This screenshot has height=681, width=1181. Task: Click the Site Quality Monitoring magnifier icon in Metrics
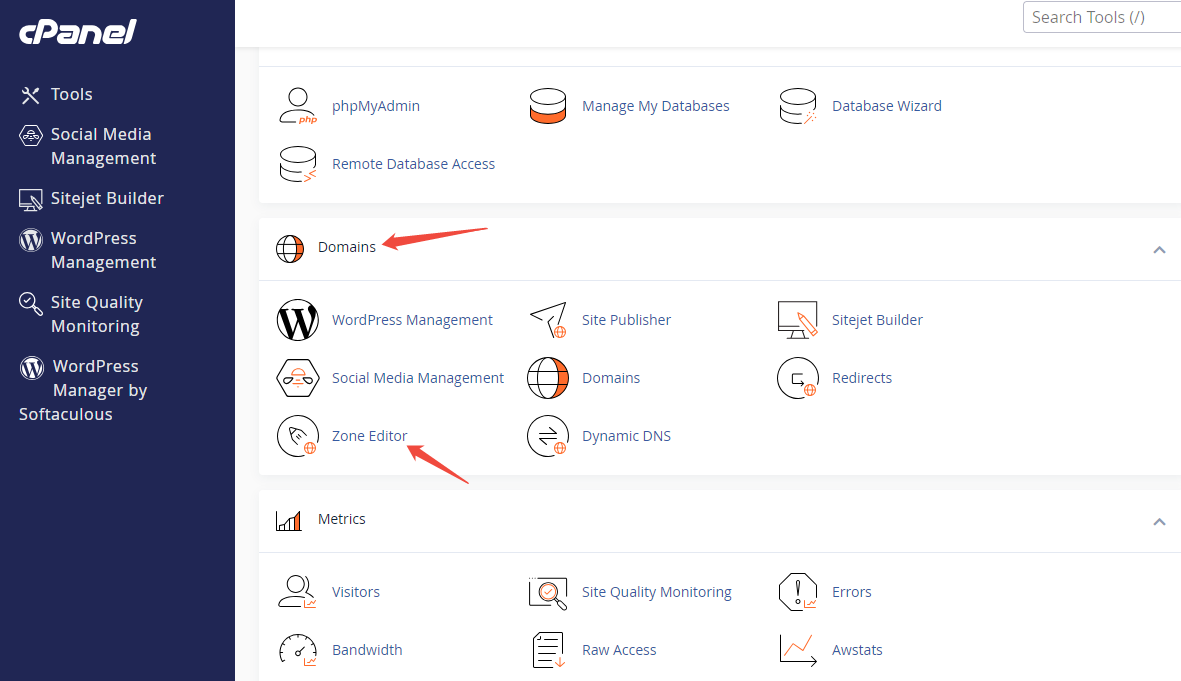pos(548,592)
